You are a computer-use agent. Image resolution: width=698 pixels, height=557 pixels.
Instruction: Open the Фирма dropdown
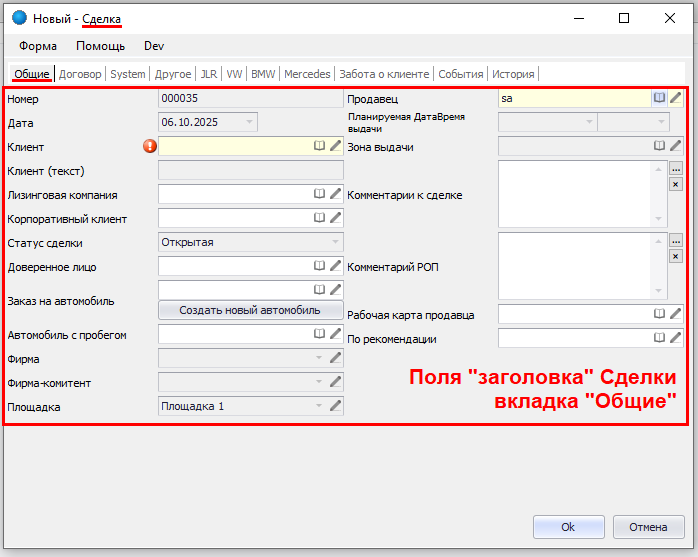[319, 357]
